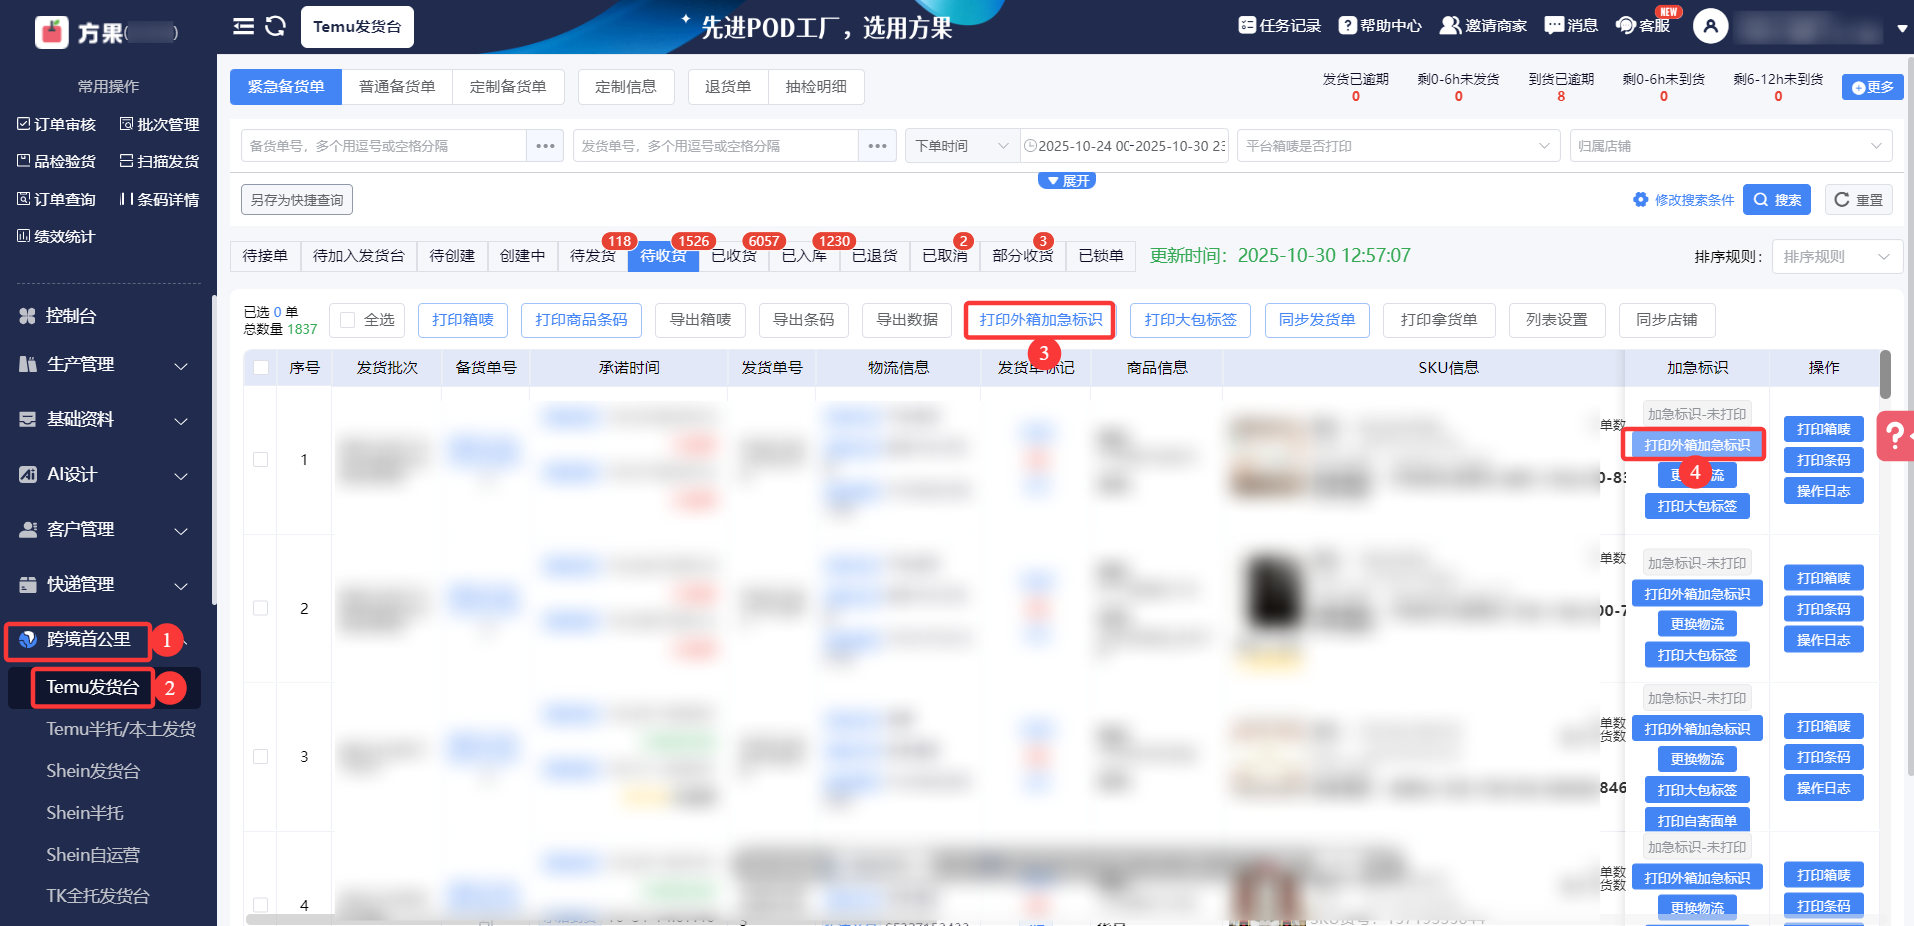This screenshot has width=1914, height=926.
Task: Click row 1's 打印大包标签 button
Action: [1697, 506]
